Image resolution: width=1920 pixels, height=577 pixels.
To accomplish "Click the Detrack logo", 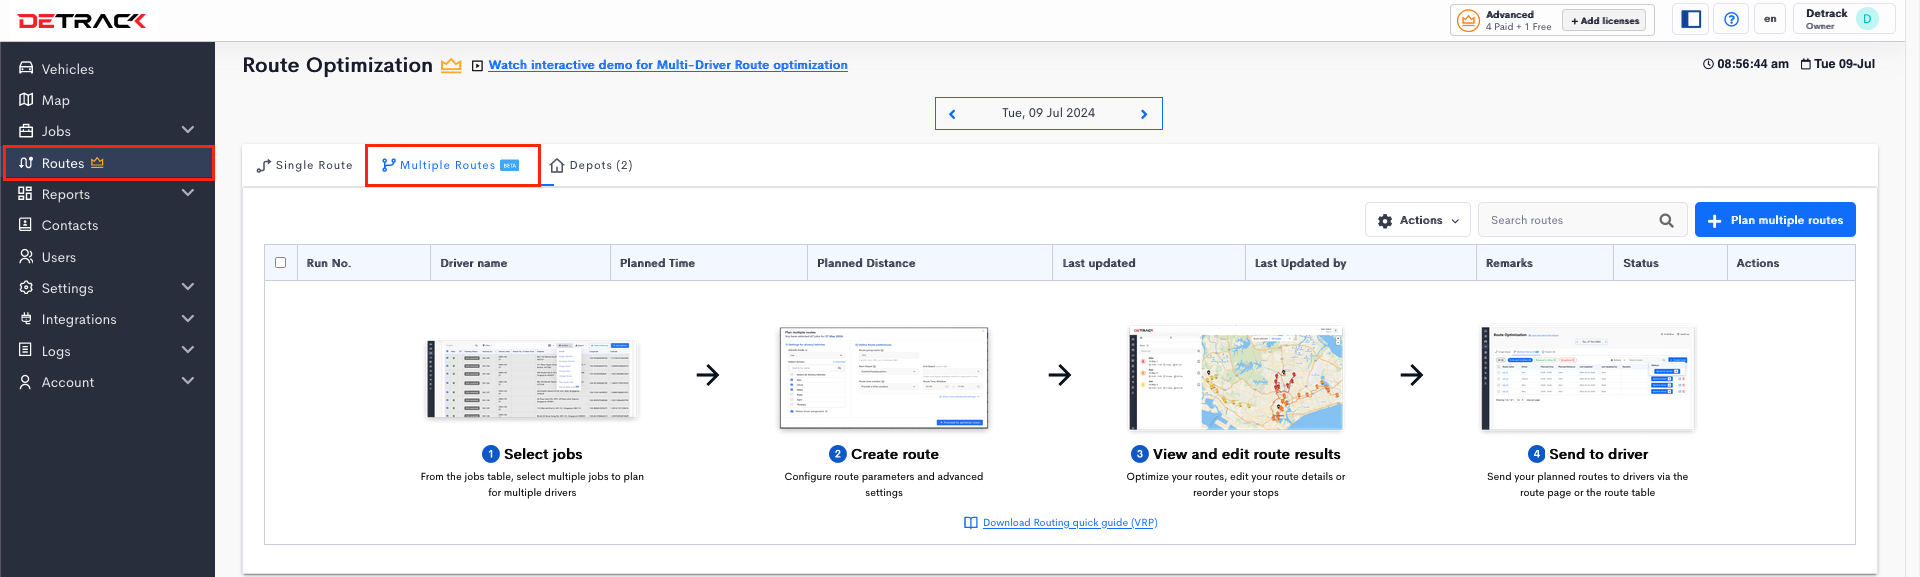I will pyautogui.click(x=82, y=20).
